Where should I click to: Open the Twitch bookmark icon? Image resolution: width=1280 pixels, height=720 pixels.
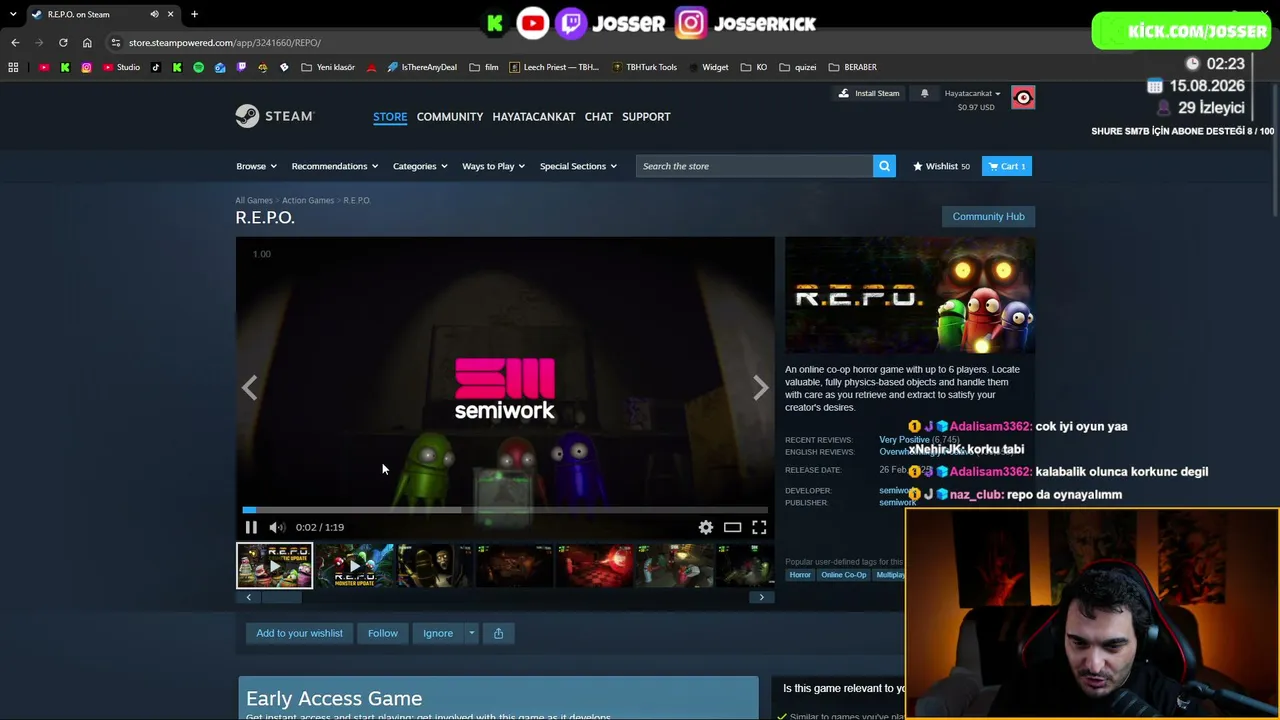[x=241, y=67]
